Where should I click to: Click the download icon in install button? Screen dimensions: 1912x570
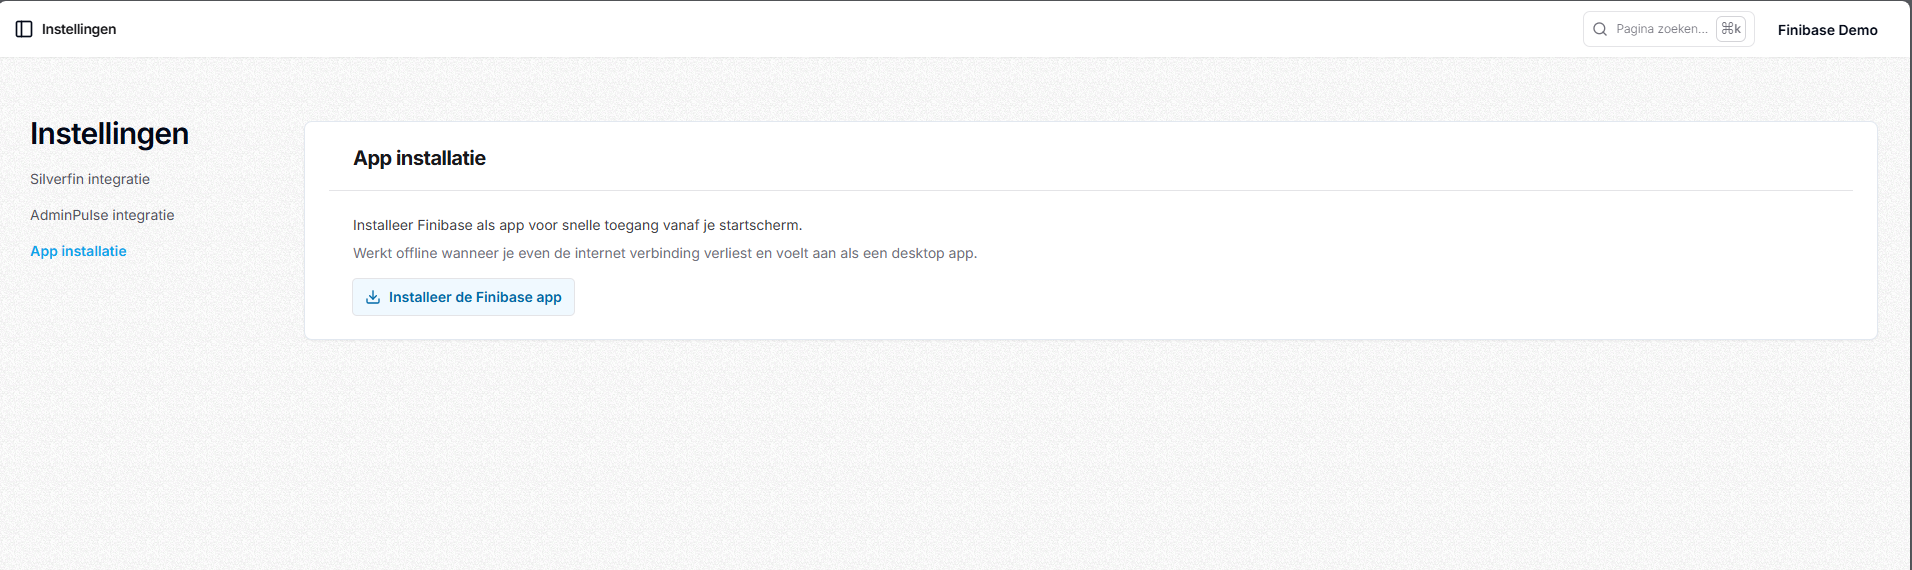[373, 297]
